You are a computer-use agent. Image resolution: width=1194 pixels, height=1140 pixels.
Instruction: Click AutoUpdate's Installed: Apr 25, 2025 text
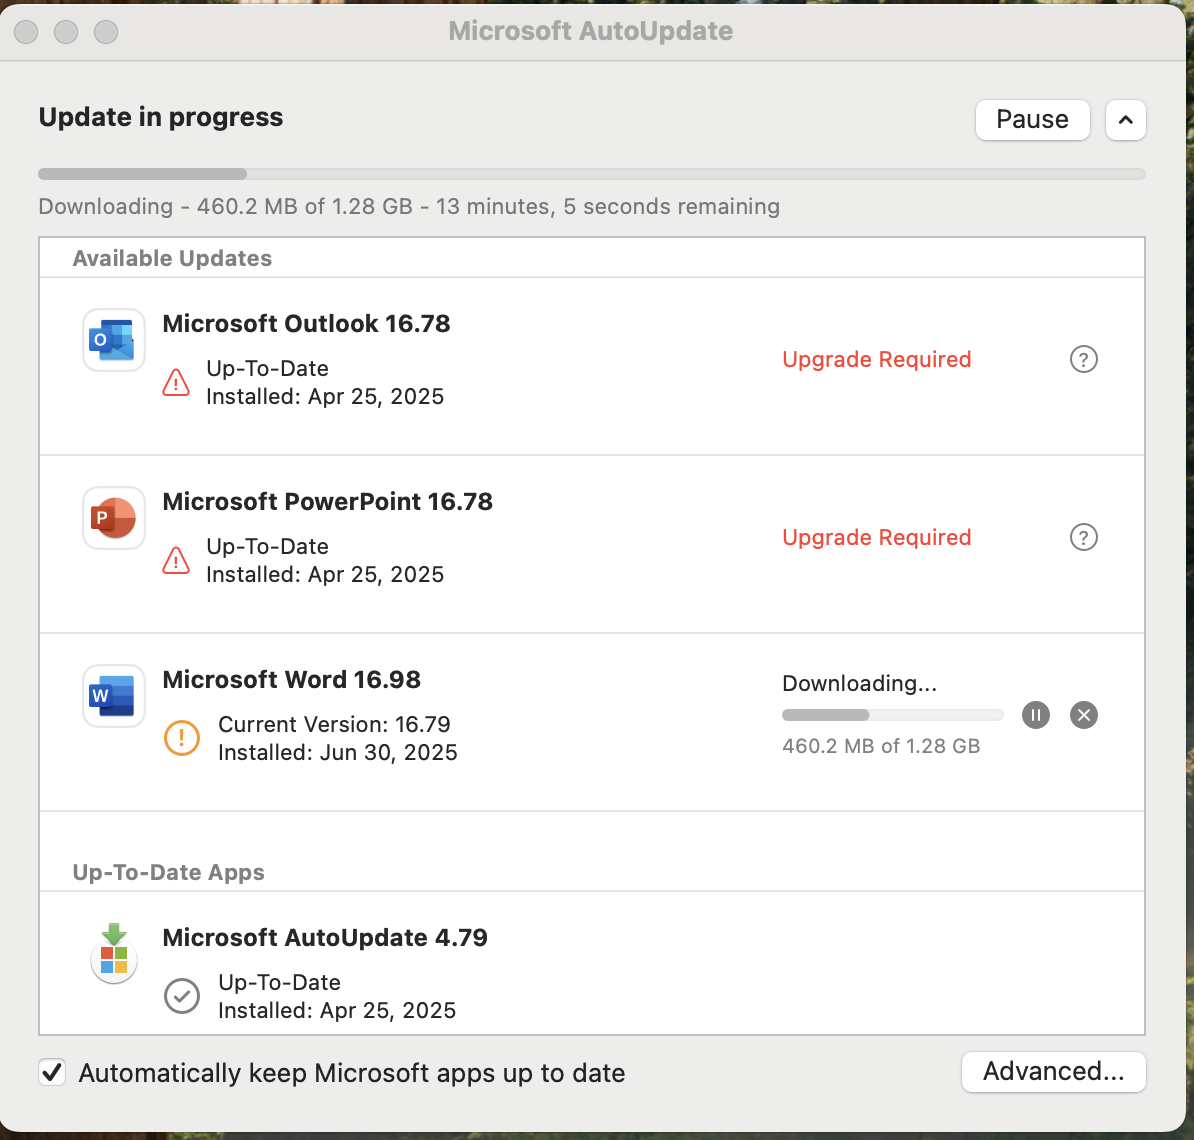[337, 1011]
